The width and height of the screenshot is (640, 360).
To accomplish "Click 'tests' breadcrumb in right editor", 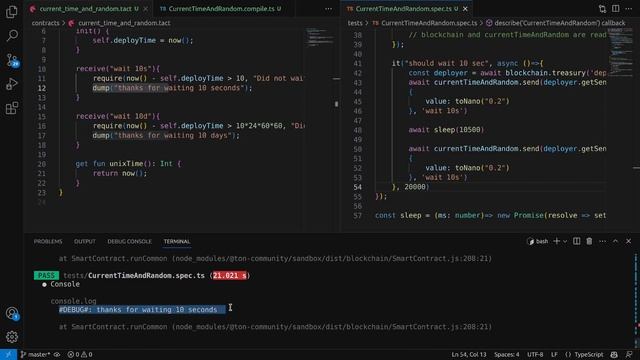I will (355, 23).
